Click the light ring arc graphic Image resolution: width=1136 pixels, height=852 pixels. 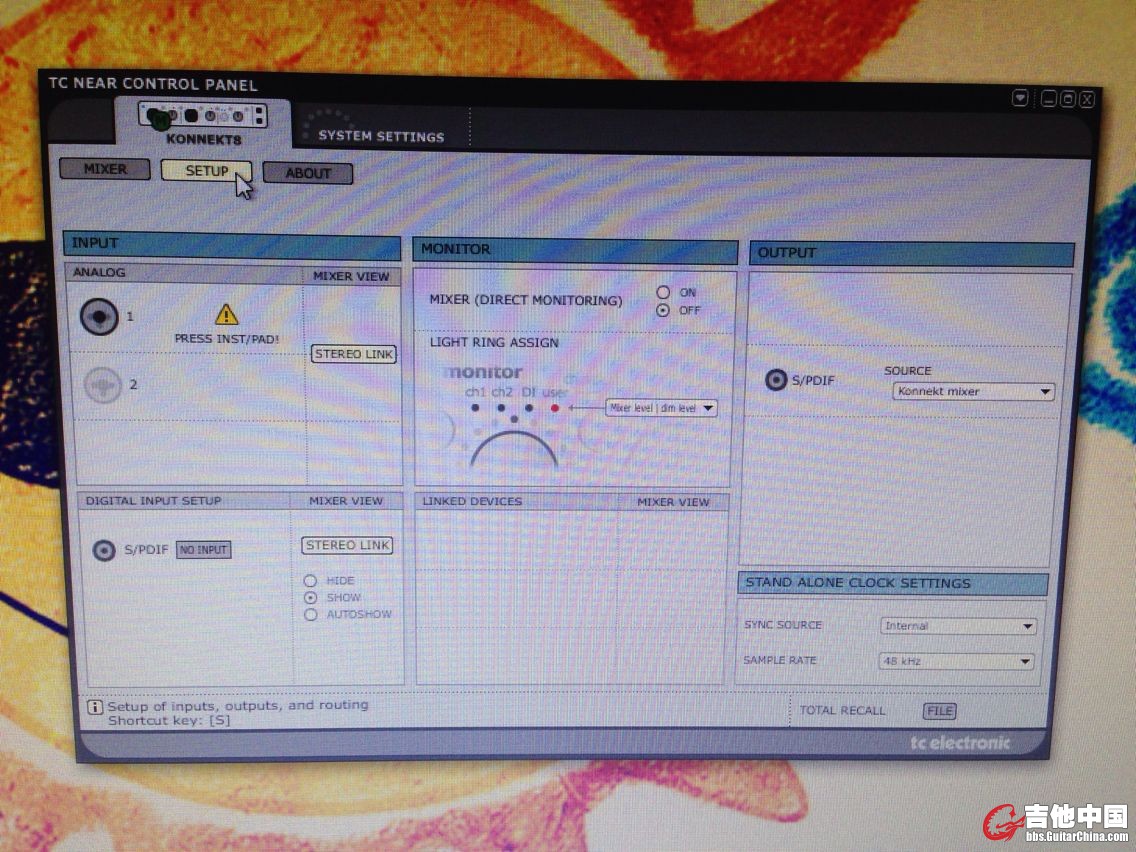click(x=514, y=449)
